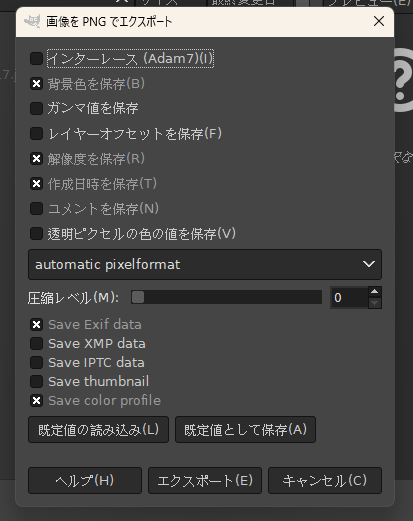
Task: Disable Save Exif data checkbox
Action: [x=36, y=325]
